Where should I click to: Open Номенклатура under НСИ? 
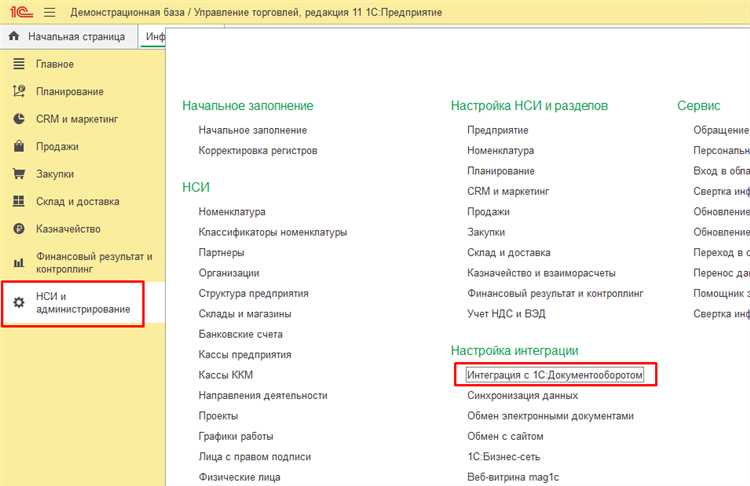(232, 211)
